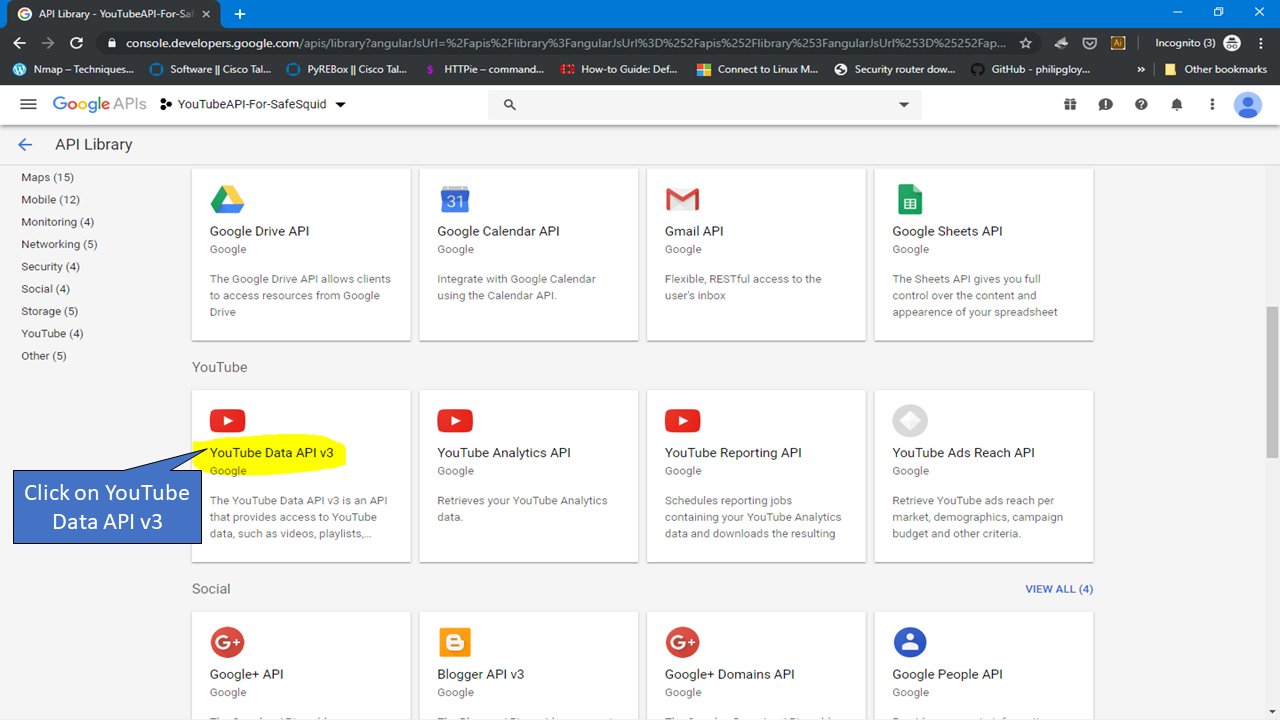Click the Google APIs logo
1280x720 pixels.
click(x=100, y=104)
